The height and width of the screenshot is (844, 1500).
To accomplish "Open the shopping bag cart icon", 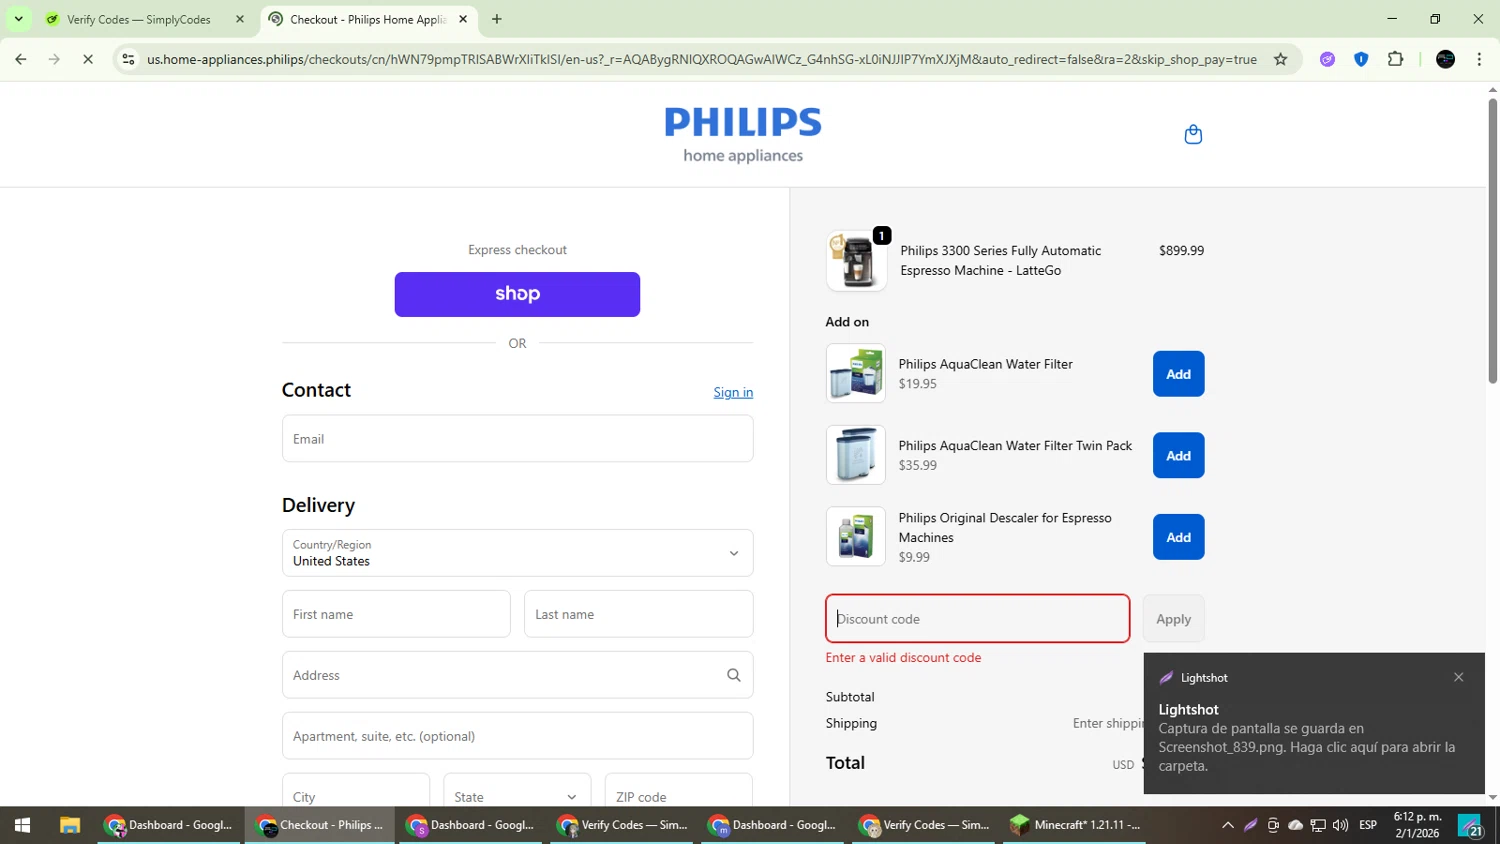I will click(x=1193, y=134).
